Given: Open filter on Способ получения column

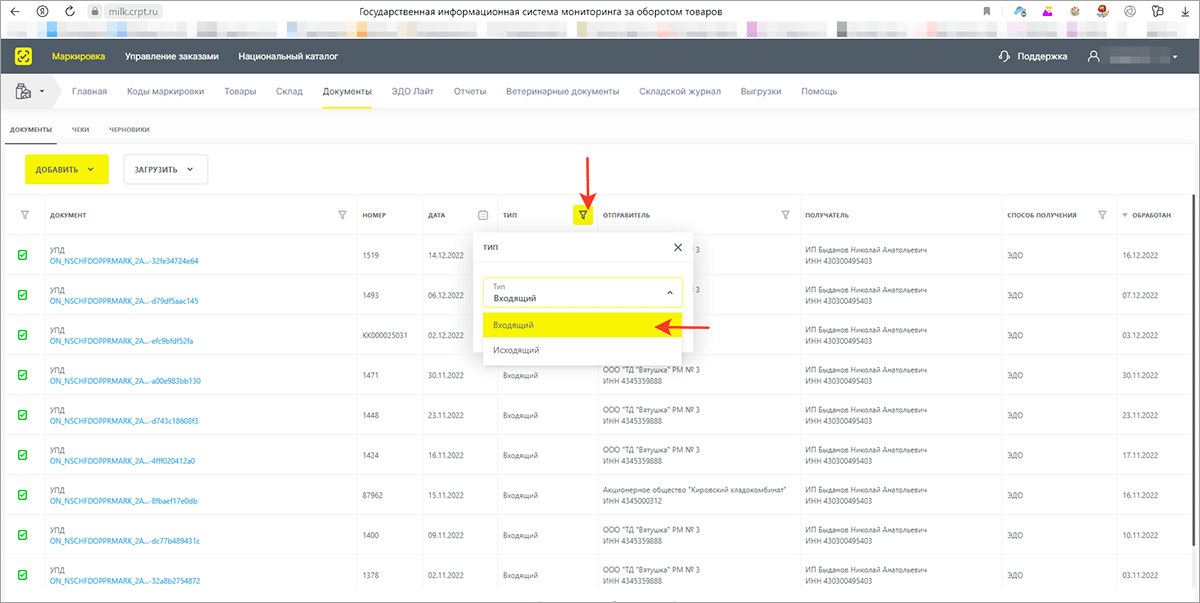Looking at the screenshot, I should [1102, 214].
